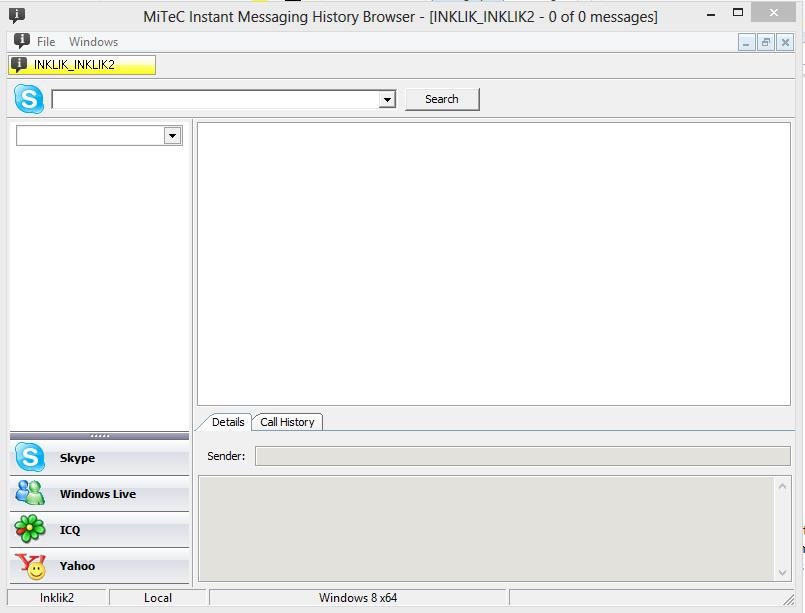Select the ICQ flower icon
This screenshot has width=805, height=613.
tap(30, 529)
